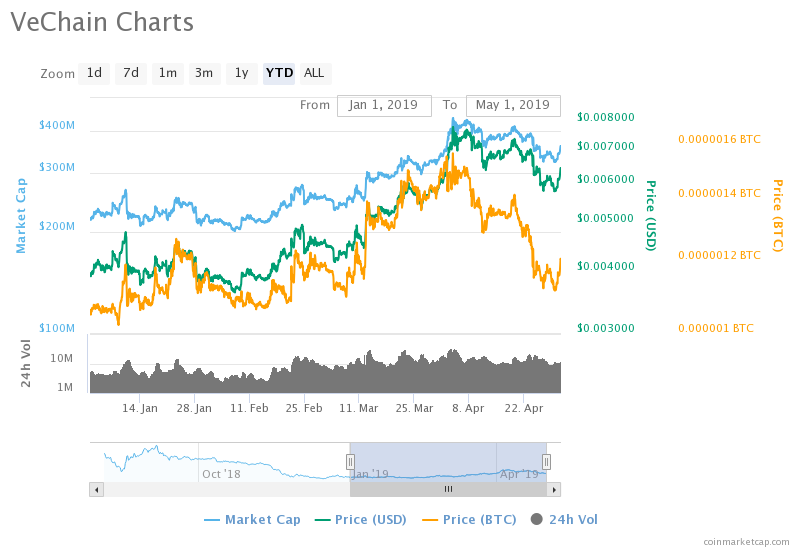Click the $300M market cap label
The height and width of the screenshot is (550, 800).
pos(57,167)
